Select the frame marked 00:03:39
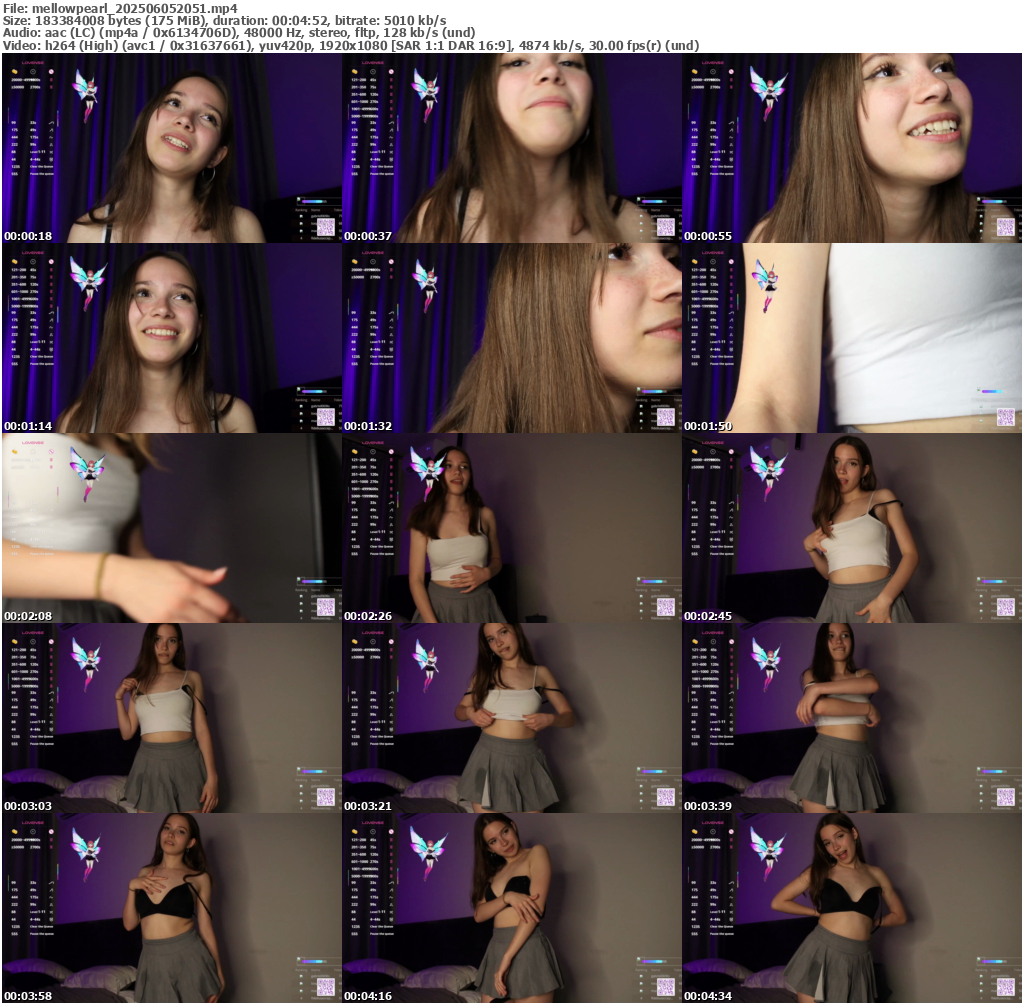The image size is (1024, 1003). (x=851, y=717)
